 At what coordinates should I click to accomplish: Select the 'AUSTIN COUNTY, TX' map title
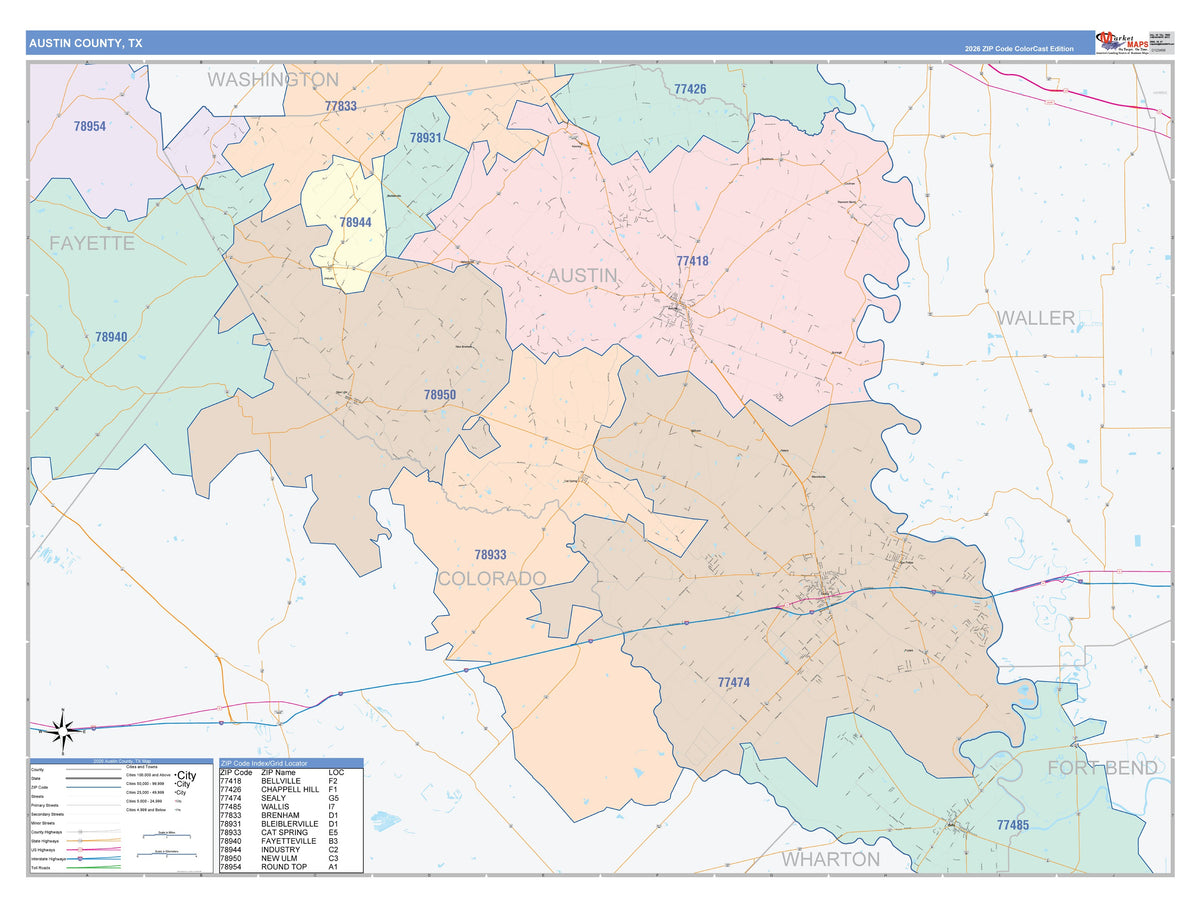coord(85,43)
